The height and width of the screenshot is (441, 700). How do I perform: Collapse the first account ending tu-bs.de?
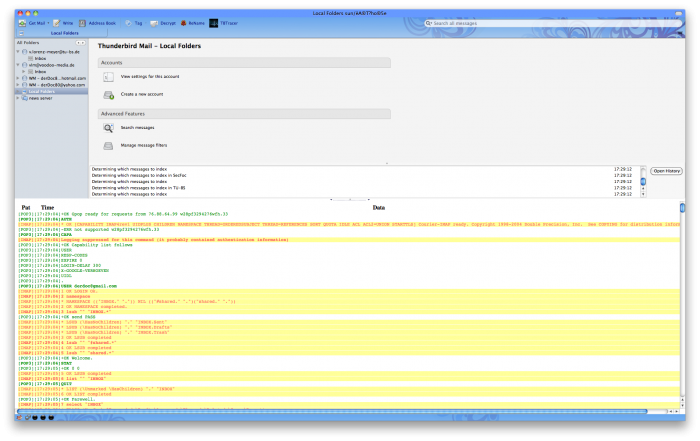click(18, 52)
